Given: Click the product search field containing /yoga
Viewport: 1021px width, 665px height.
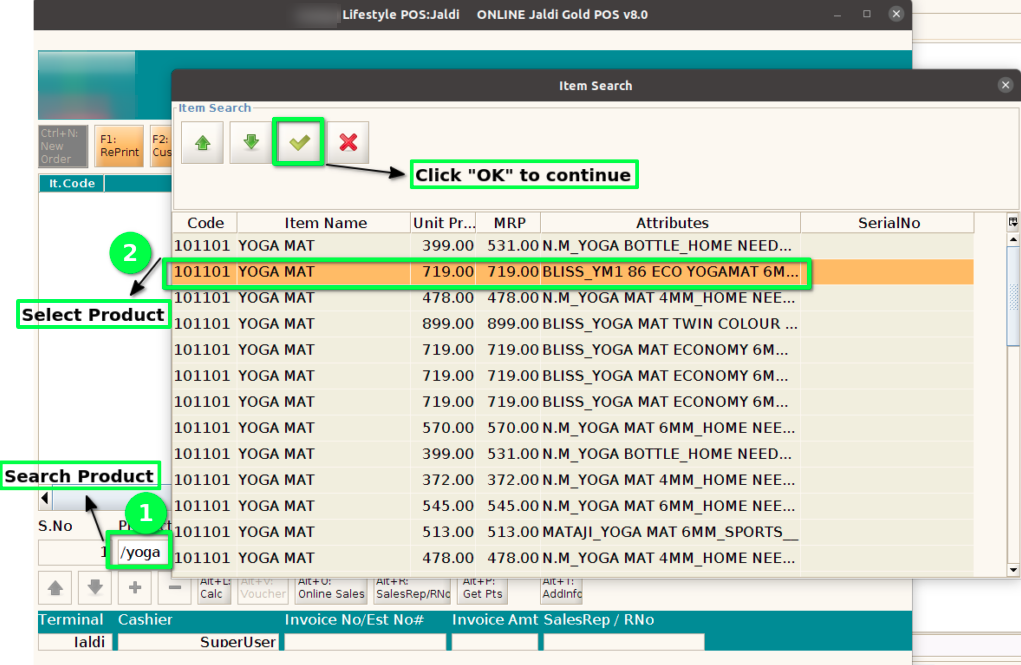Looking at the screenshot, I should pos(140,552).
